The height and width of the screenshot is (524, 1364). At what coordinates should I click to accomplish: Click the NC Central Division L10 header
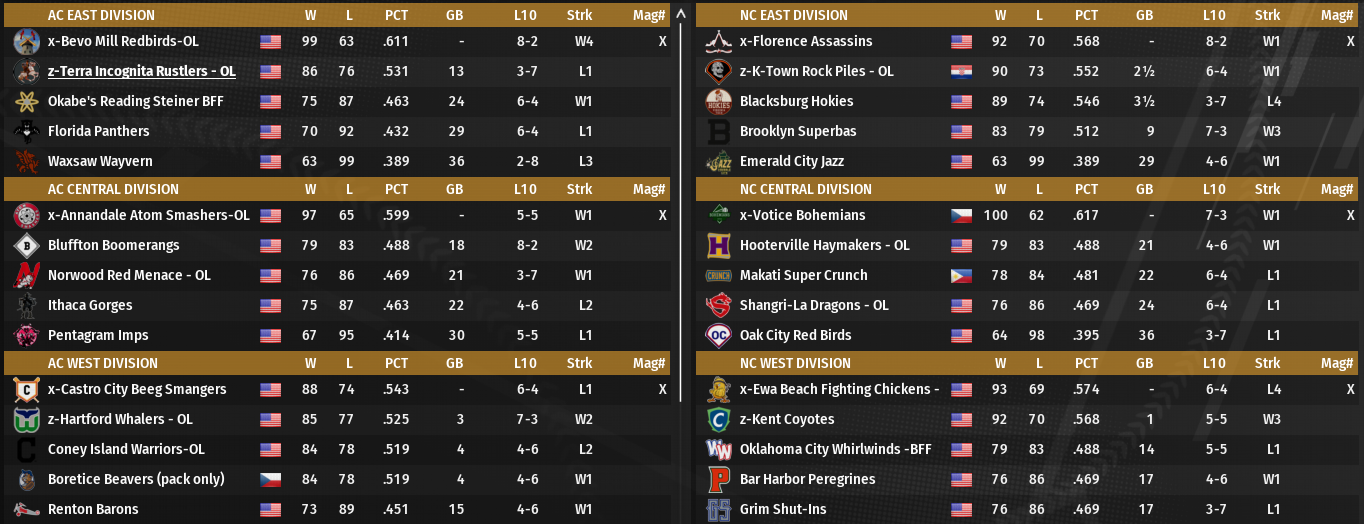click(1214, 190)
